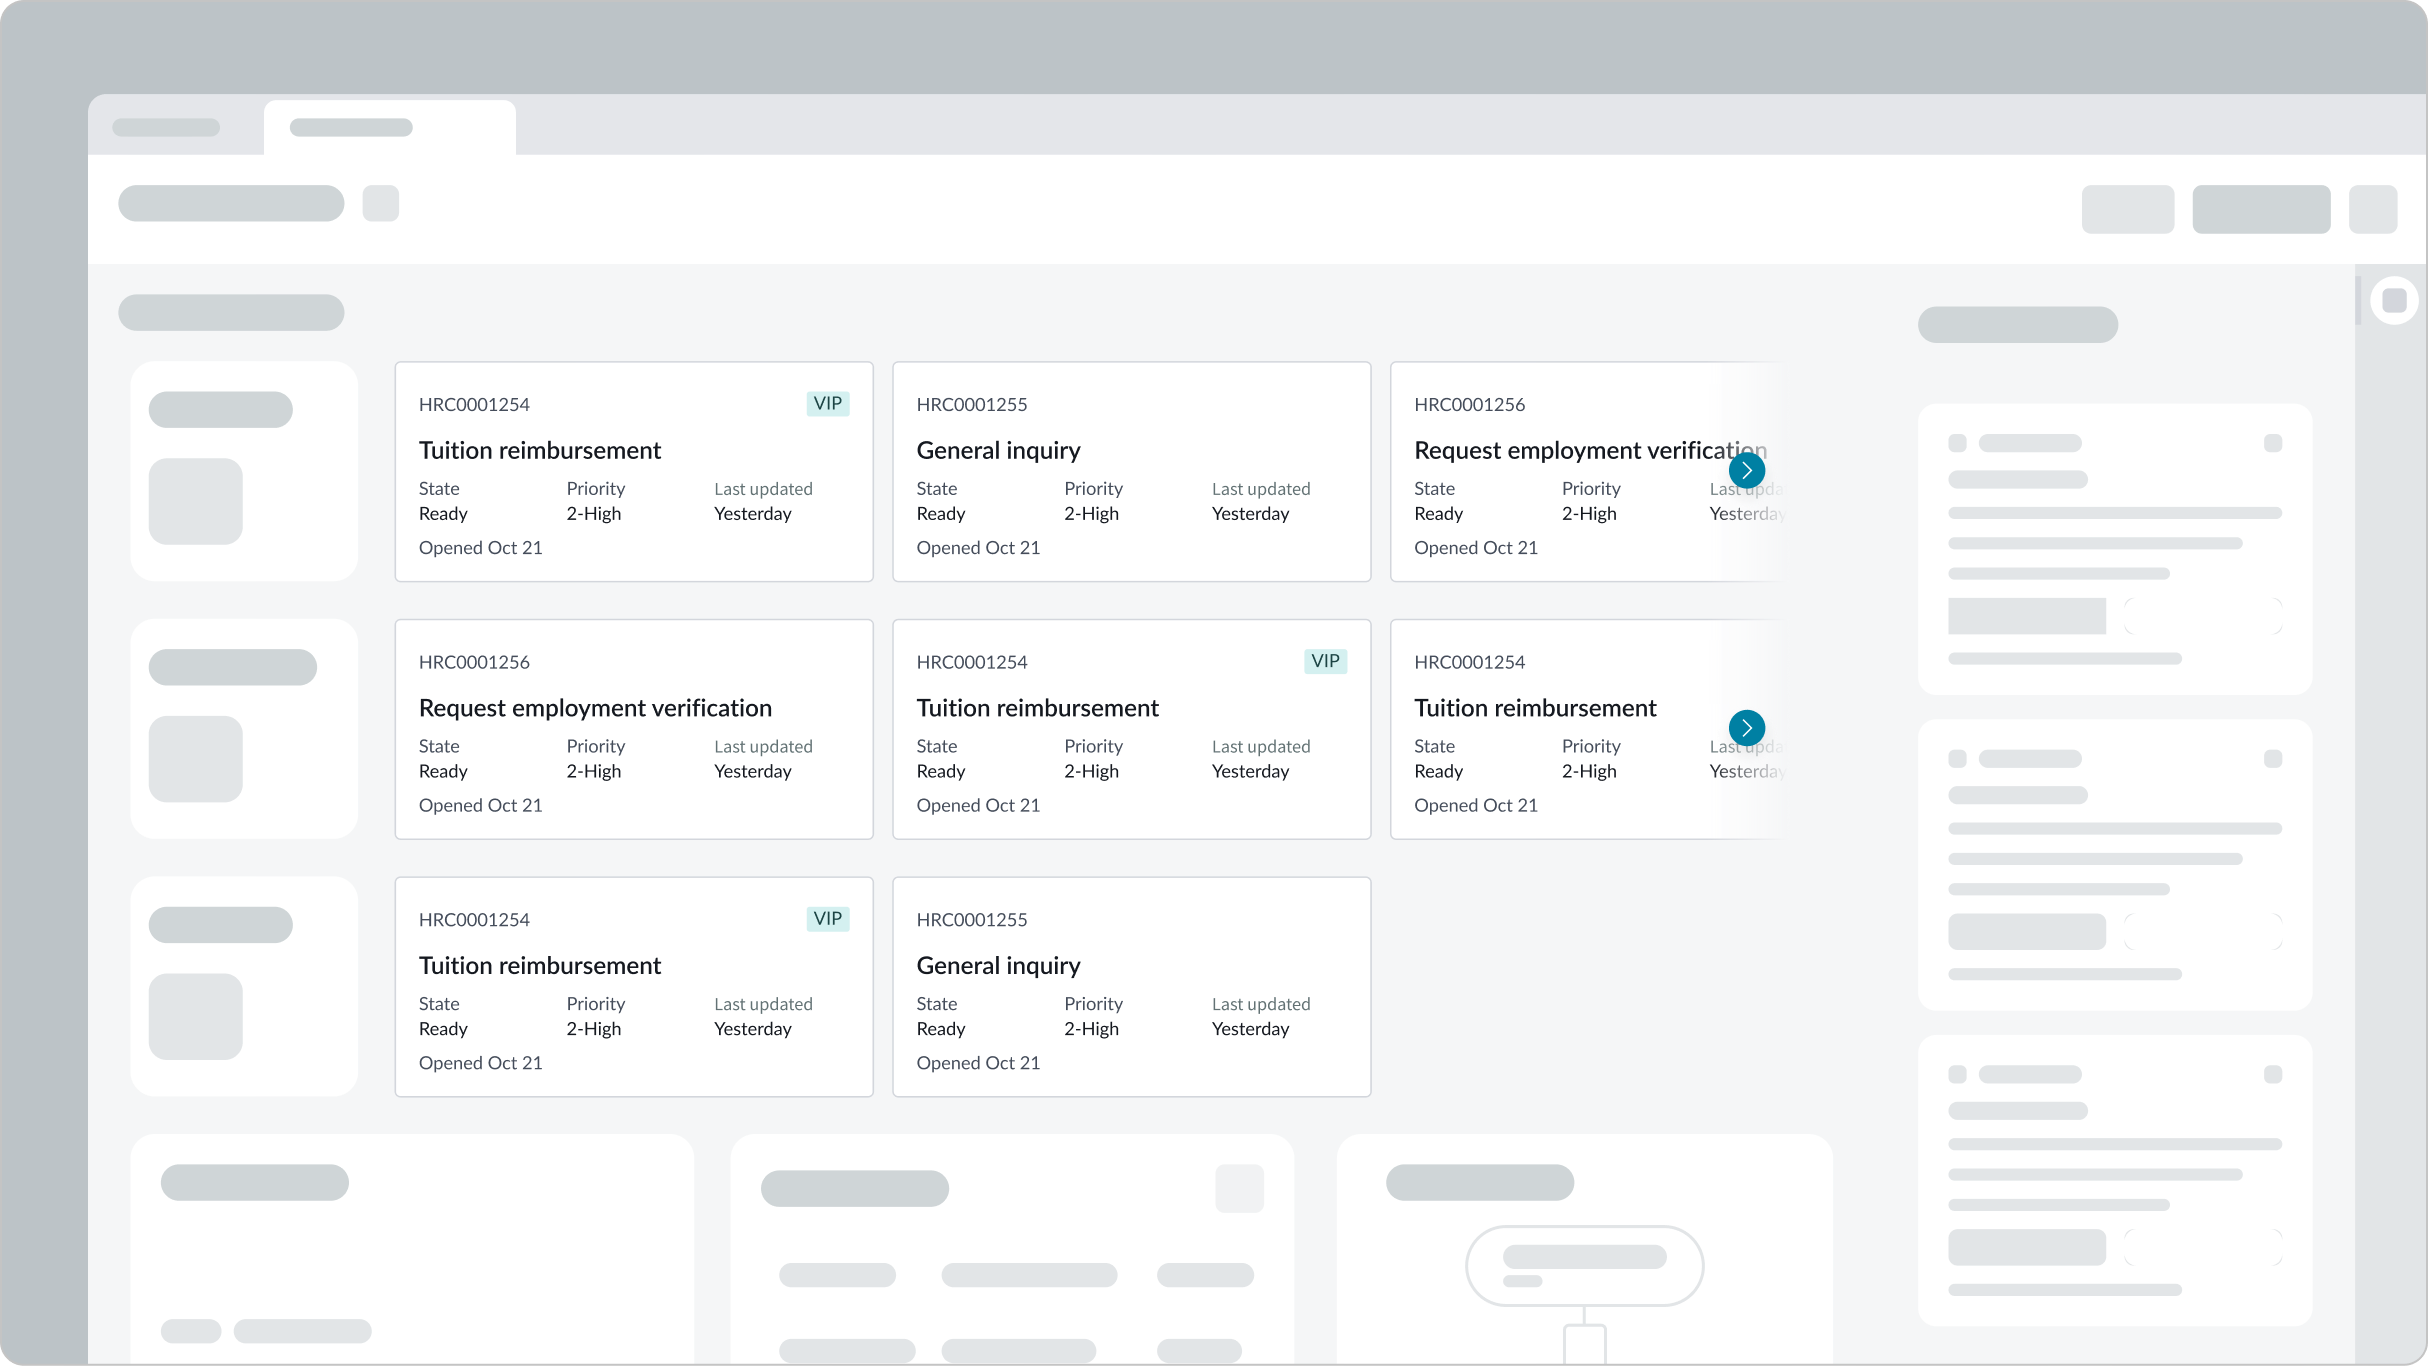Click next arrow in second card row
Viewport: 2428px width, 1366px height.
tap(1746, 727)
